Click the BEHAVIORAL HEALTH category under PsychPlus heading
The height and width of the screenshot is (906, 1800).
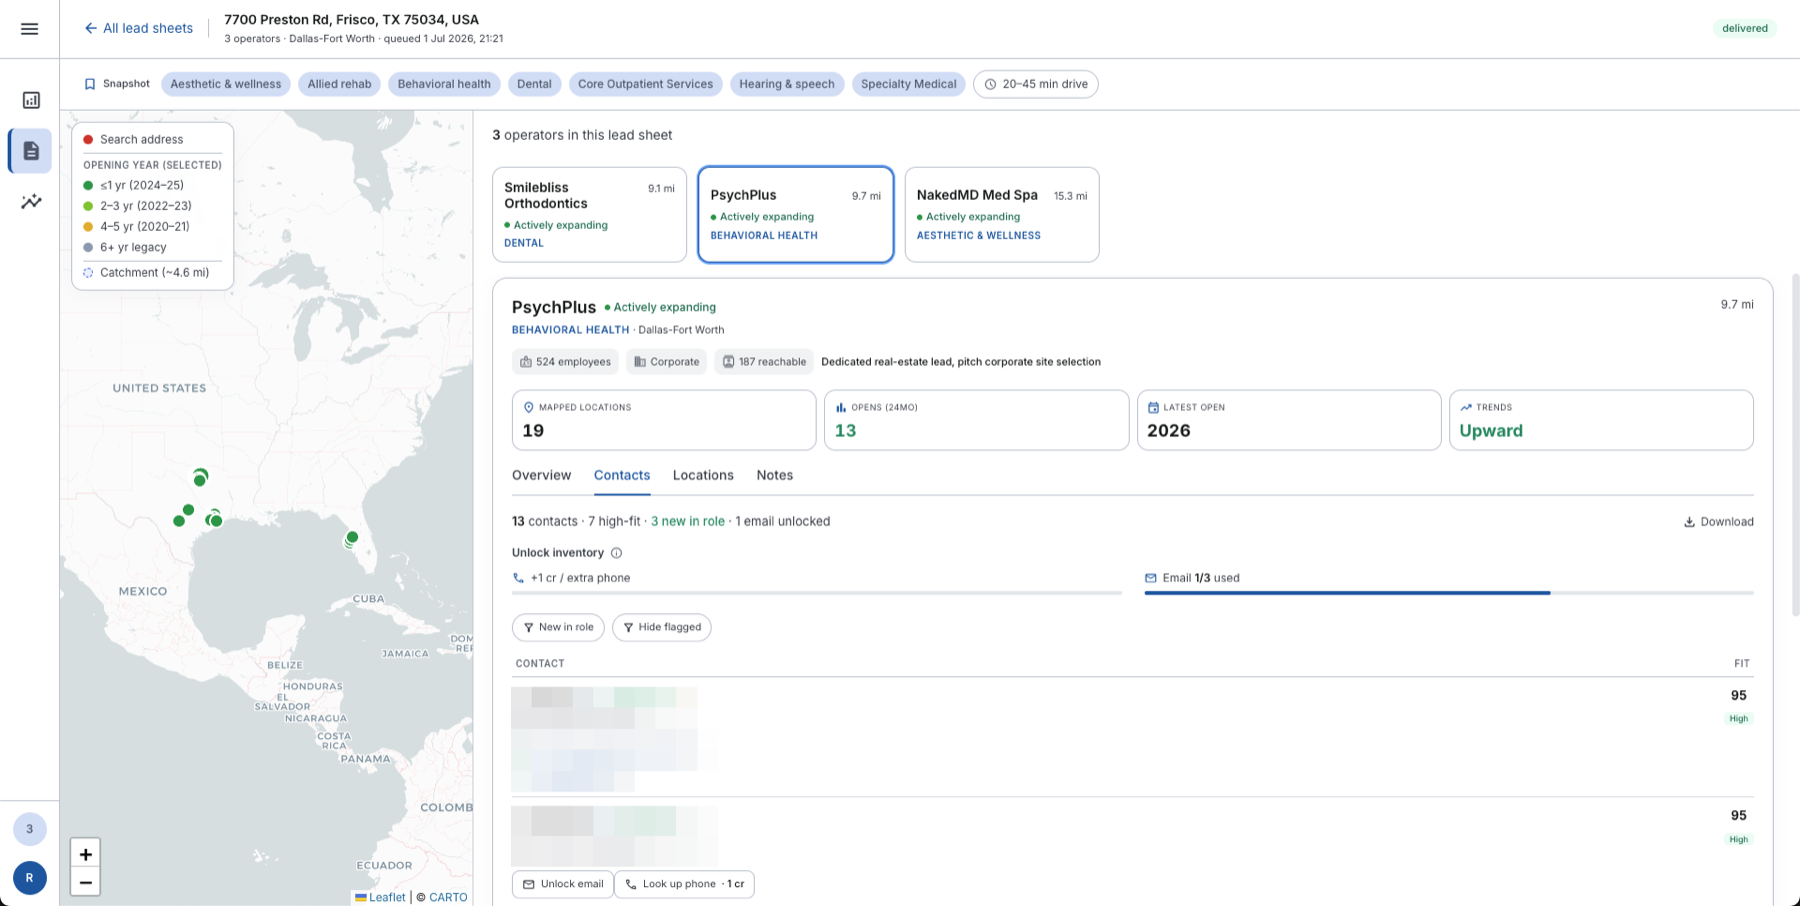coord(571,330)
